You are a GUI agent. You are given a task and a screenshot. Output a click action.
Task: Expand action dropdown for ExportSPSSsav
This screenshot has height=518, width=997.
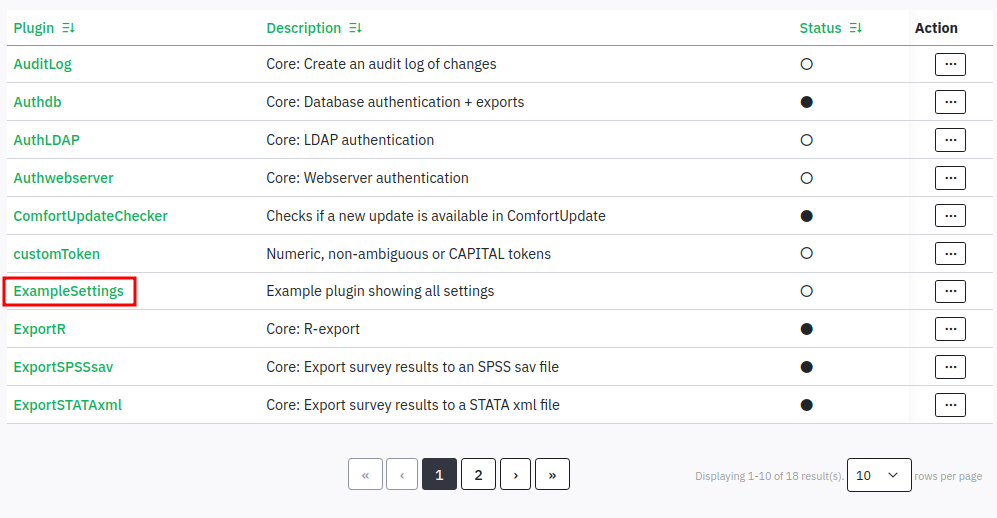pos(949,367)
